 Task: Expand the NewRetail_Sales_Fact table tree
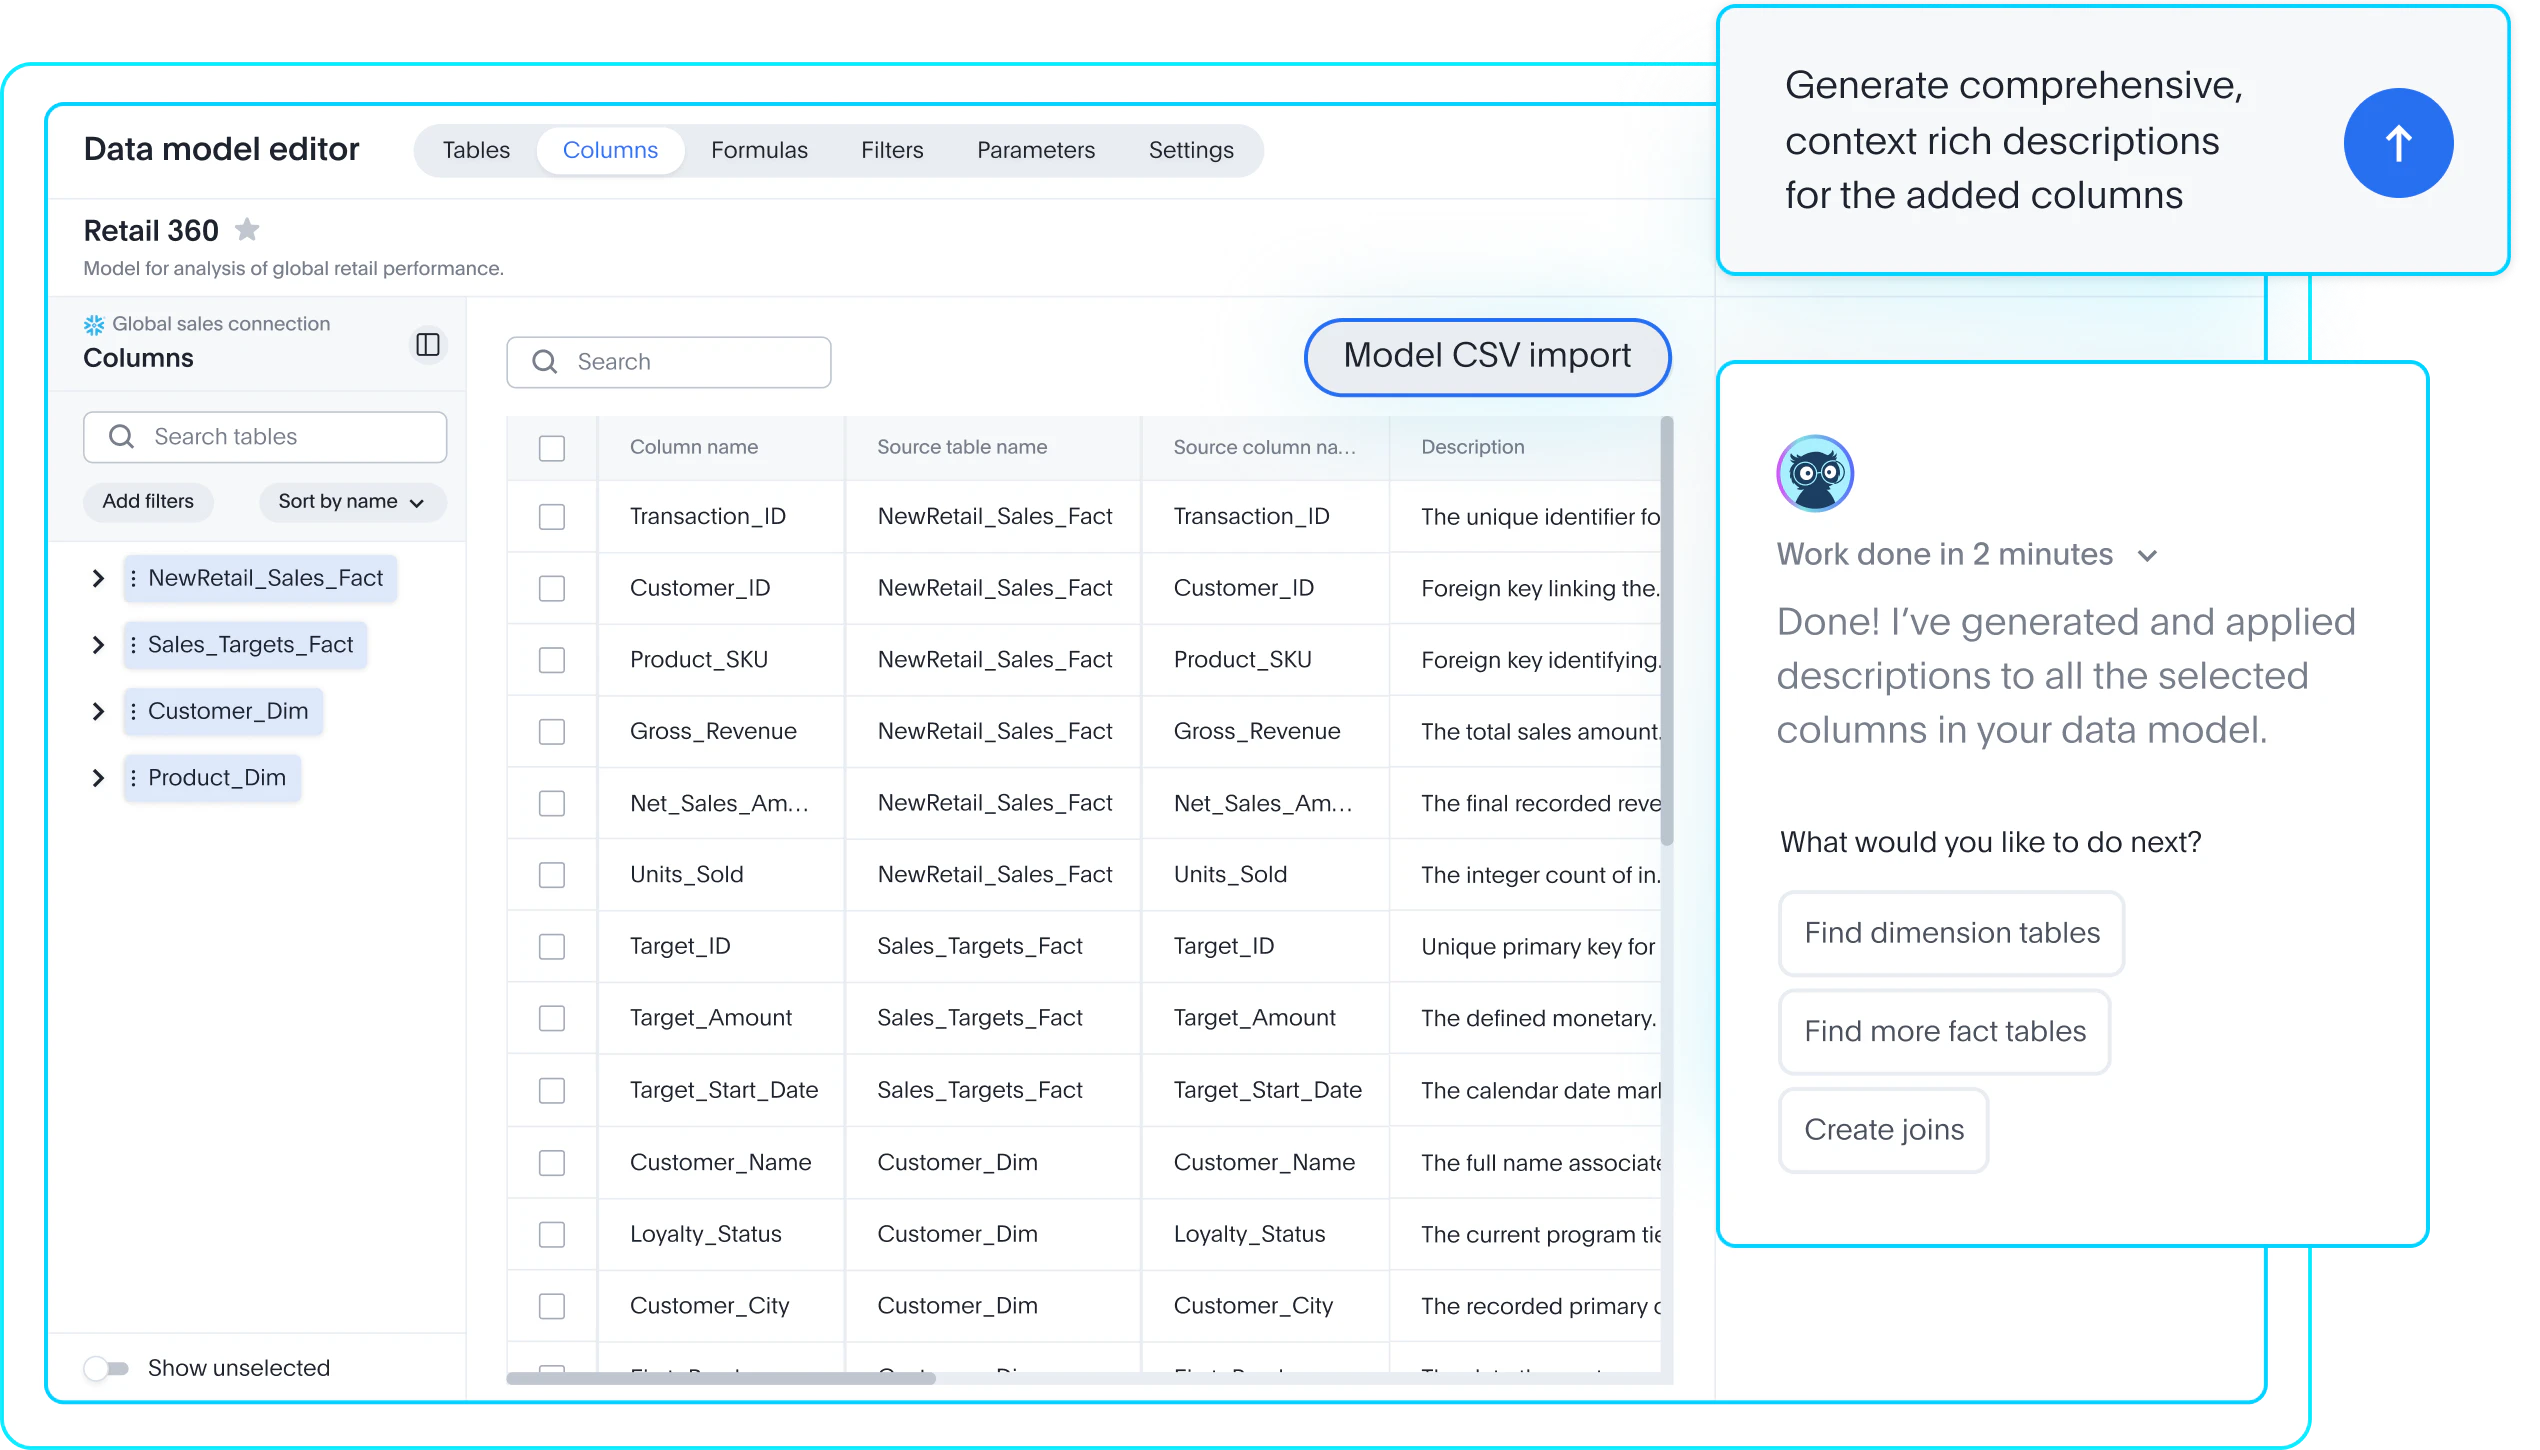pos(98,578)
